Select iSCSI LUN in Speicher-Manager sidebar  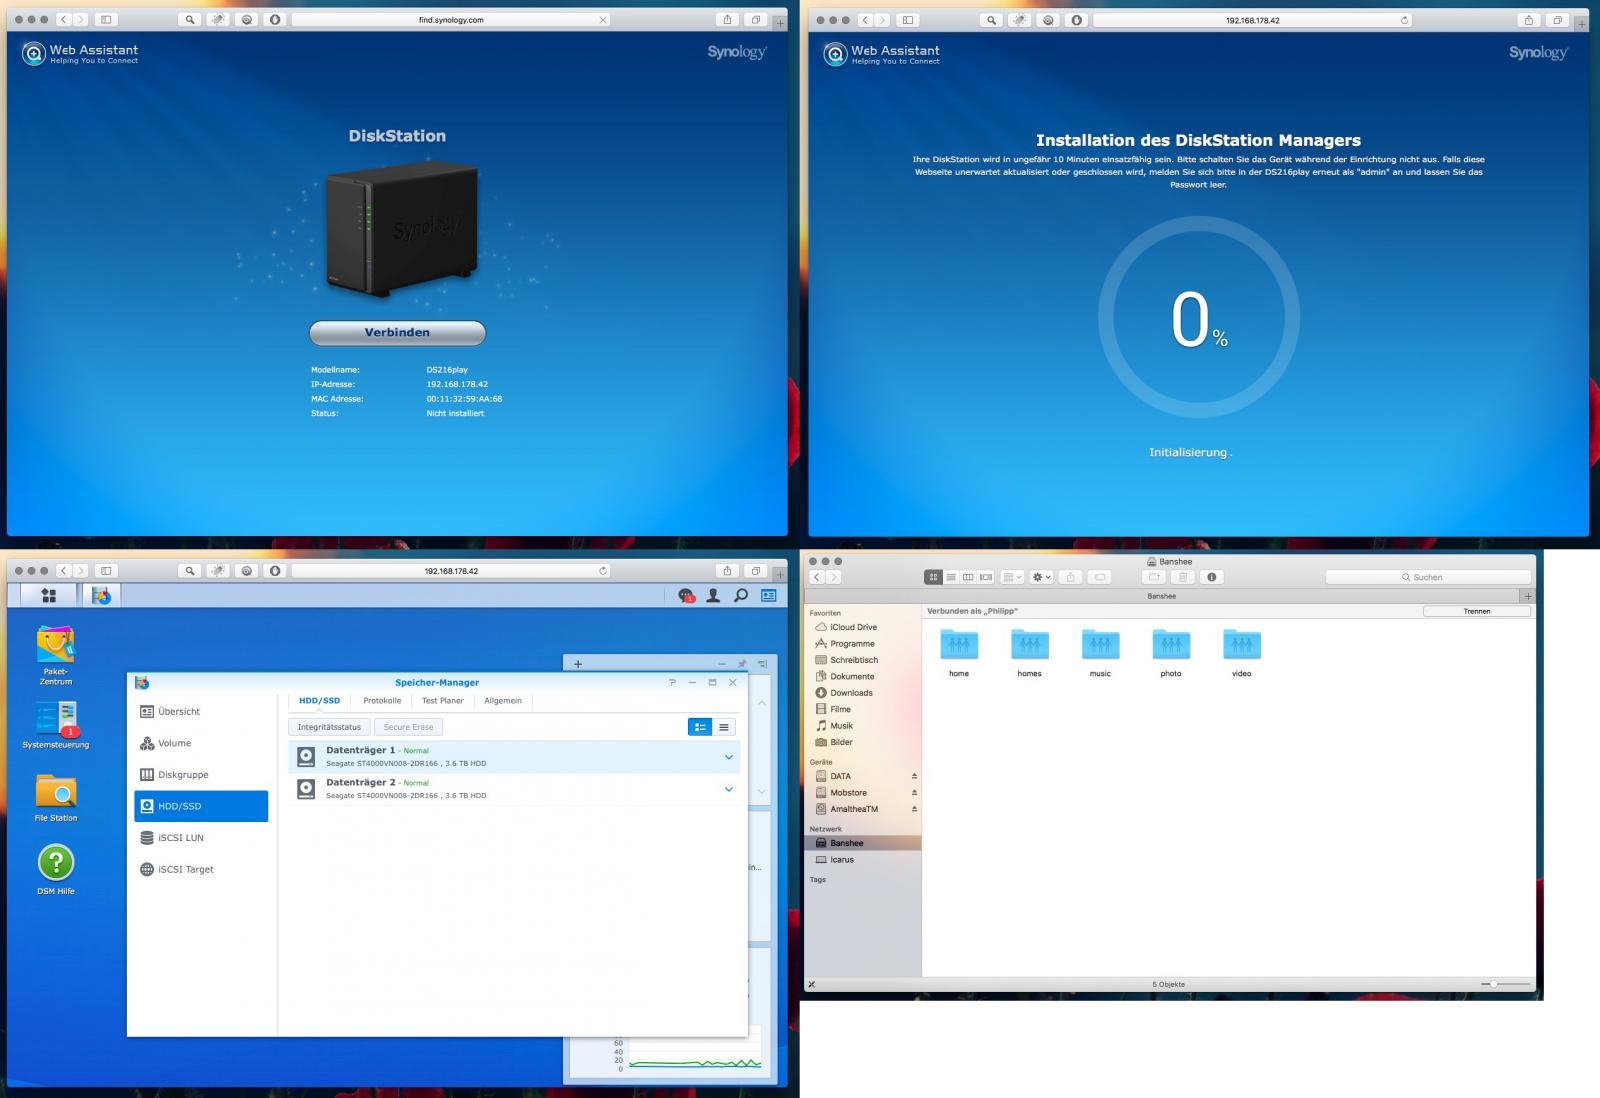[201, 838]
